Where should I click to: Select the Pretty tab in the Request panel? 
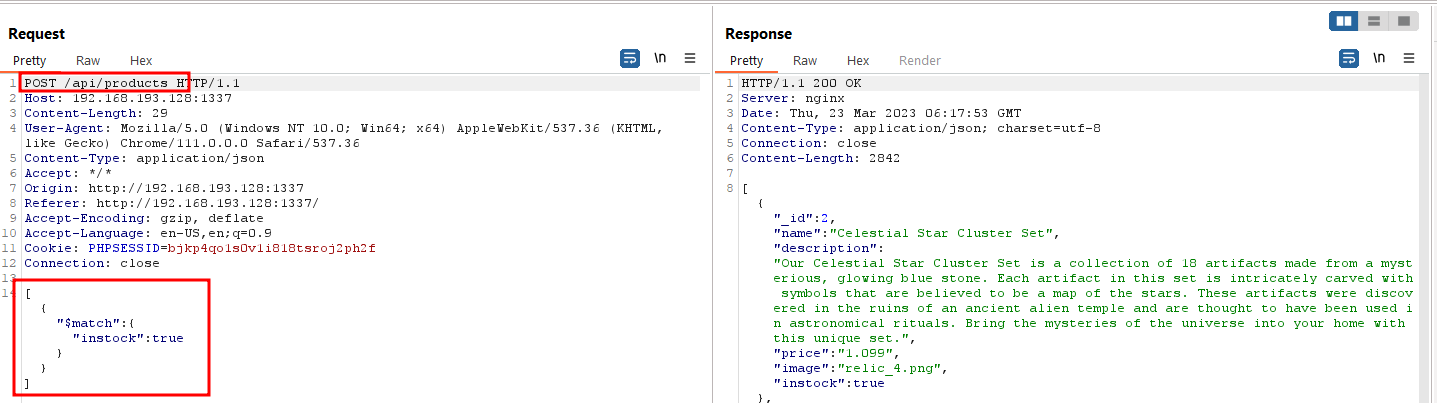click(x=30, y=61)
